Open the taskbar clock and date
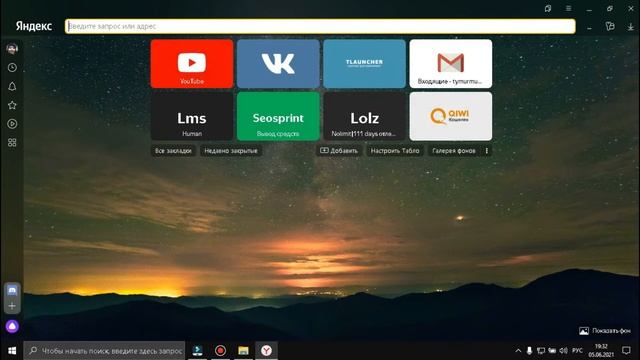The height and width of the screenshot is (360, 640). (x=601, y=351)
